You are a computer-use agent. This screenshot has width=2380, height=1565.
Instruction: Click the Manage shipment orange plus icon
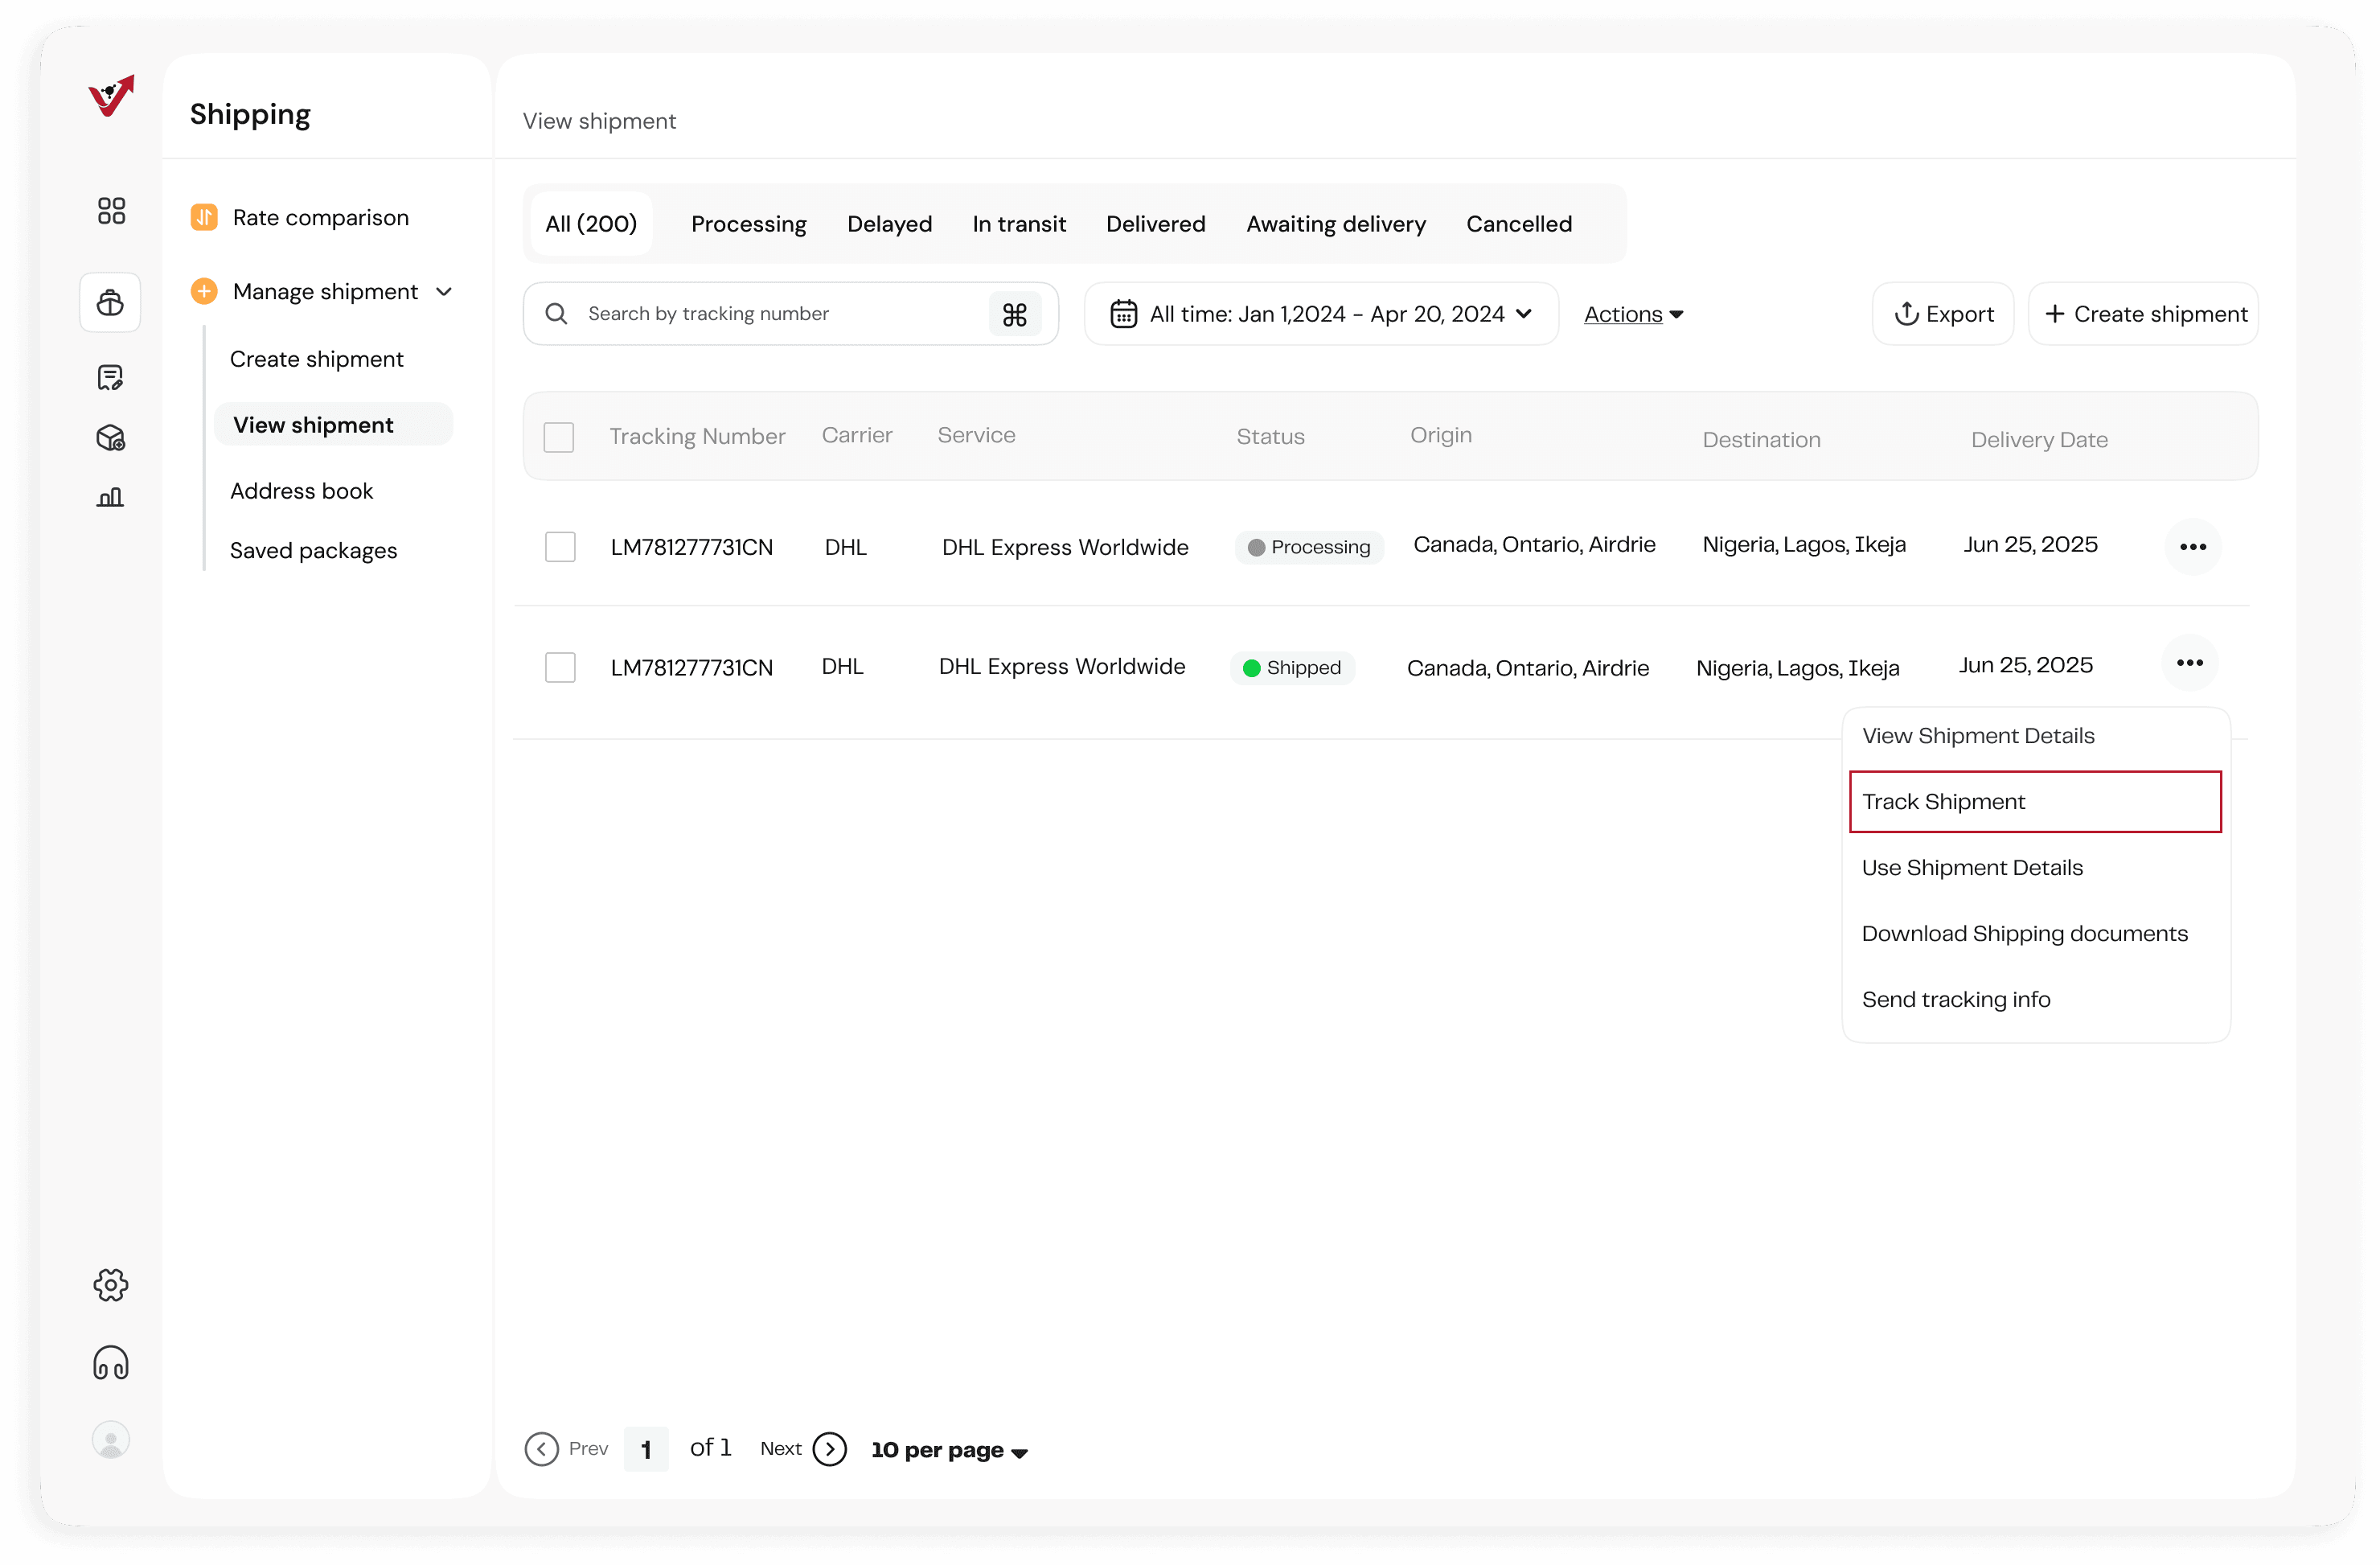pyautogui.click(x=204, y=291)
